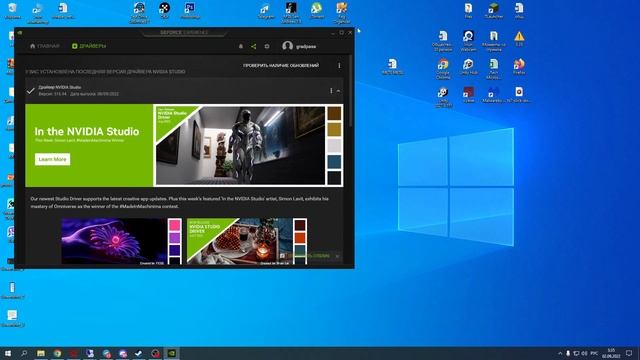Open the yellow warning triangle desktop icon
Viewport: 640px width, 360px height.
tap(519, 39)
